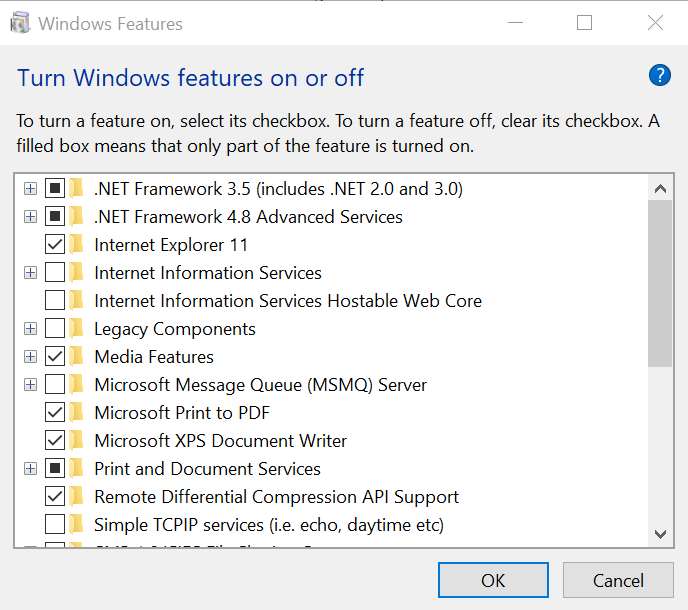Click folder icon beside Simple TCPIP services
688x610 pixels.
point(77,525)
